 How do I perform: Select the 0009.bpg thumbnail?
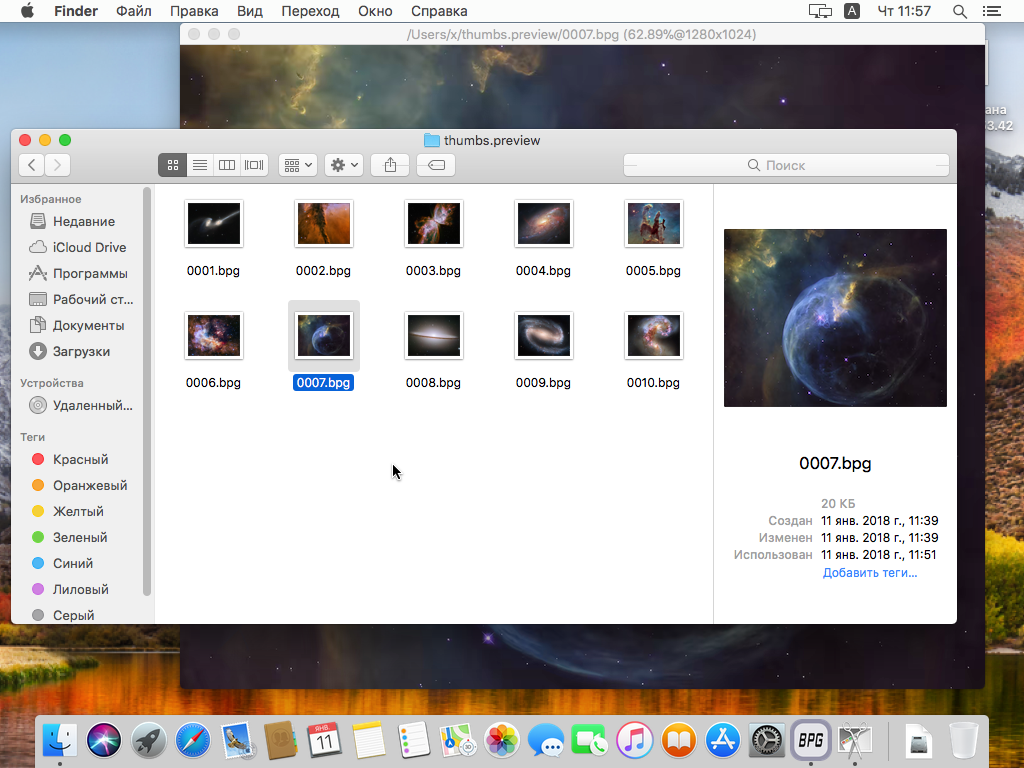pyautogui.click(x=543, y=335)
